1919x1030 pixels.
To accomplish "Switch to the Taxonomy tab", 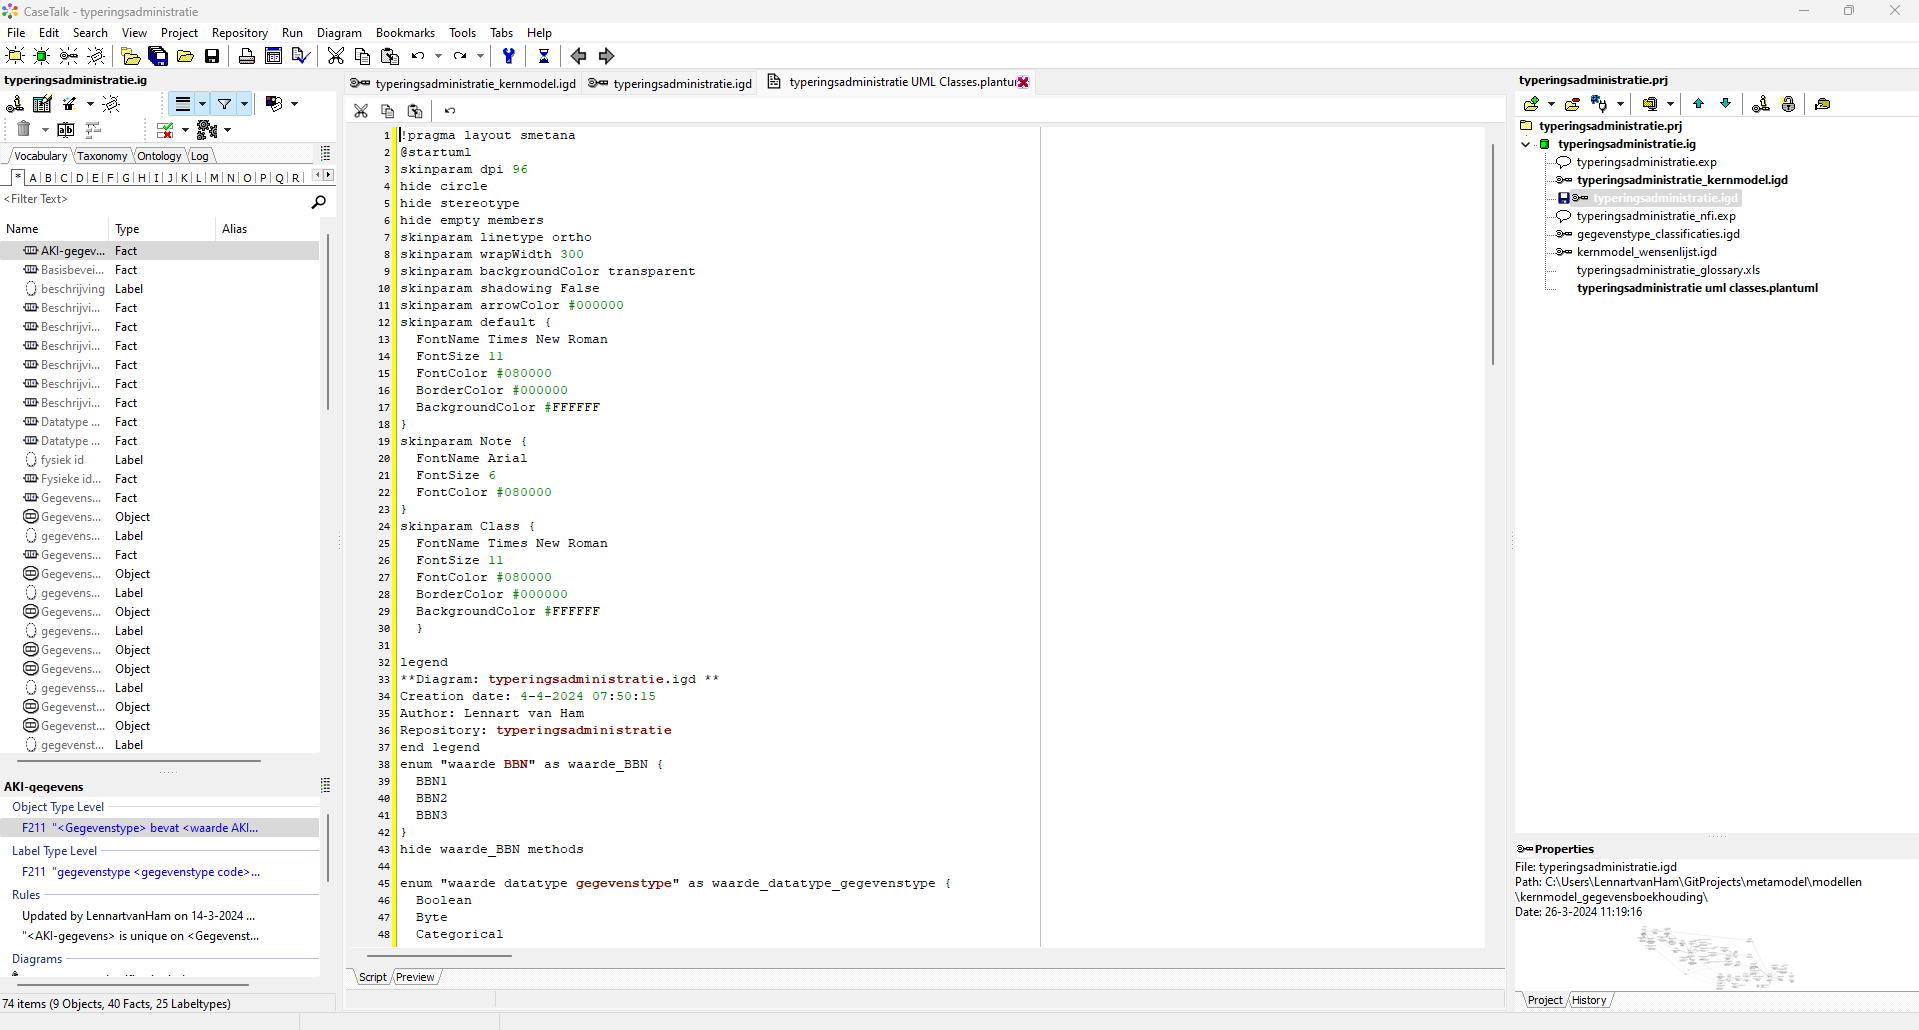I will 102,156.
